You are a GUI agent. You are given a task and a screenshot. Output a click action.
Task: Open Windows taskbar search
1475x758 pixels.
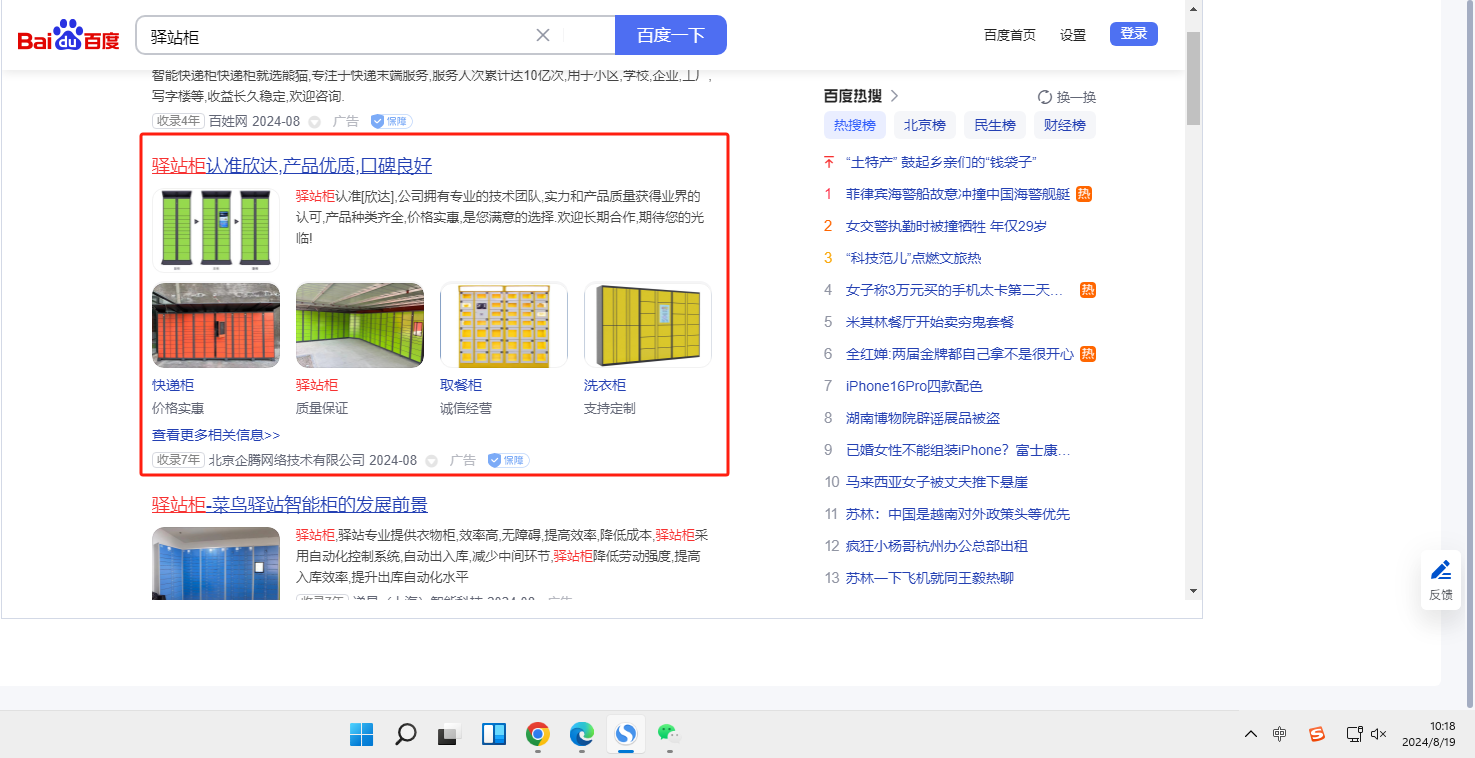coord(405,735)
